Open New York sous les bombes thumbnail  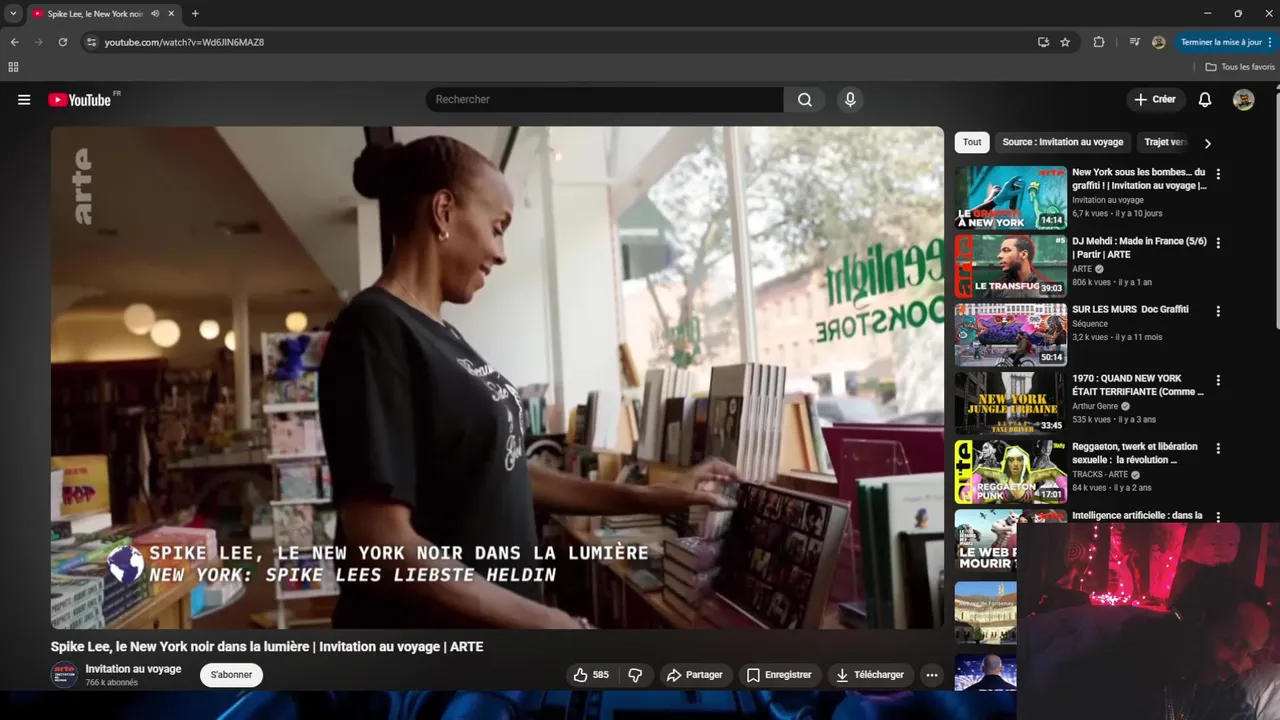[x=1011, y=198]
